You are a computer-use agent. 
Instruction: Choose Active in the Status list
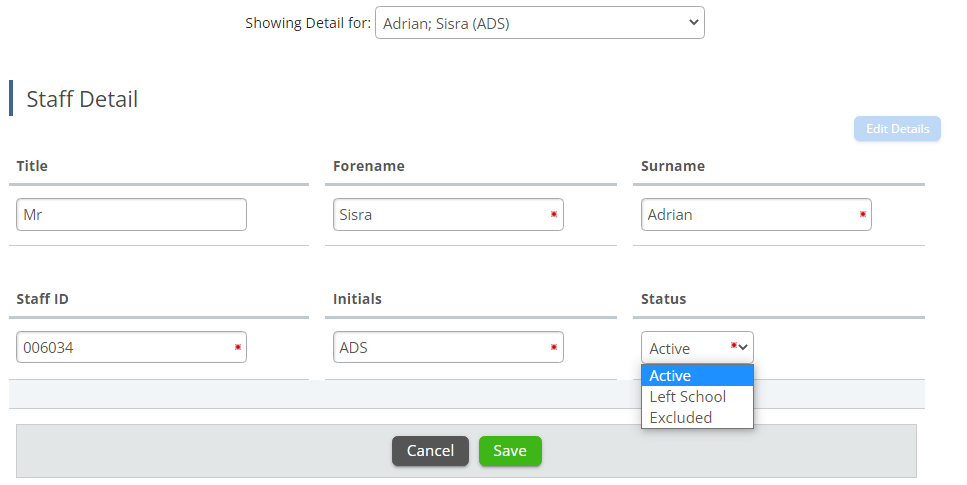coord(696,376)
